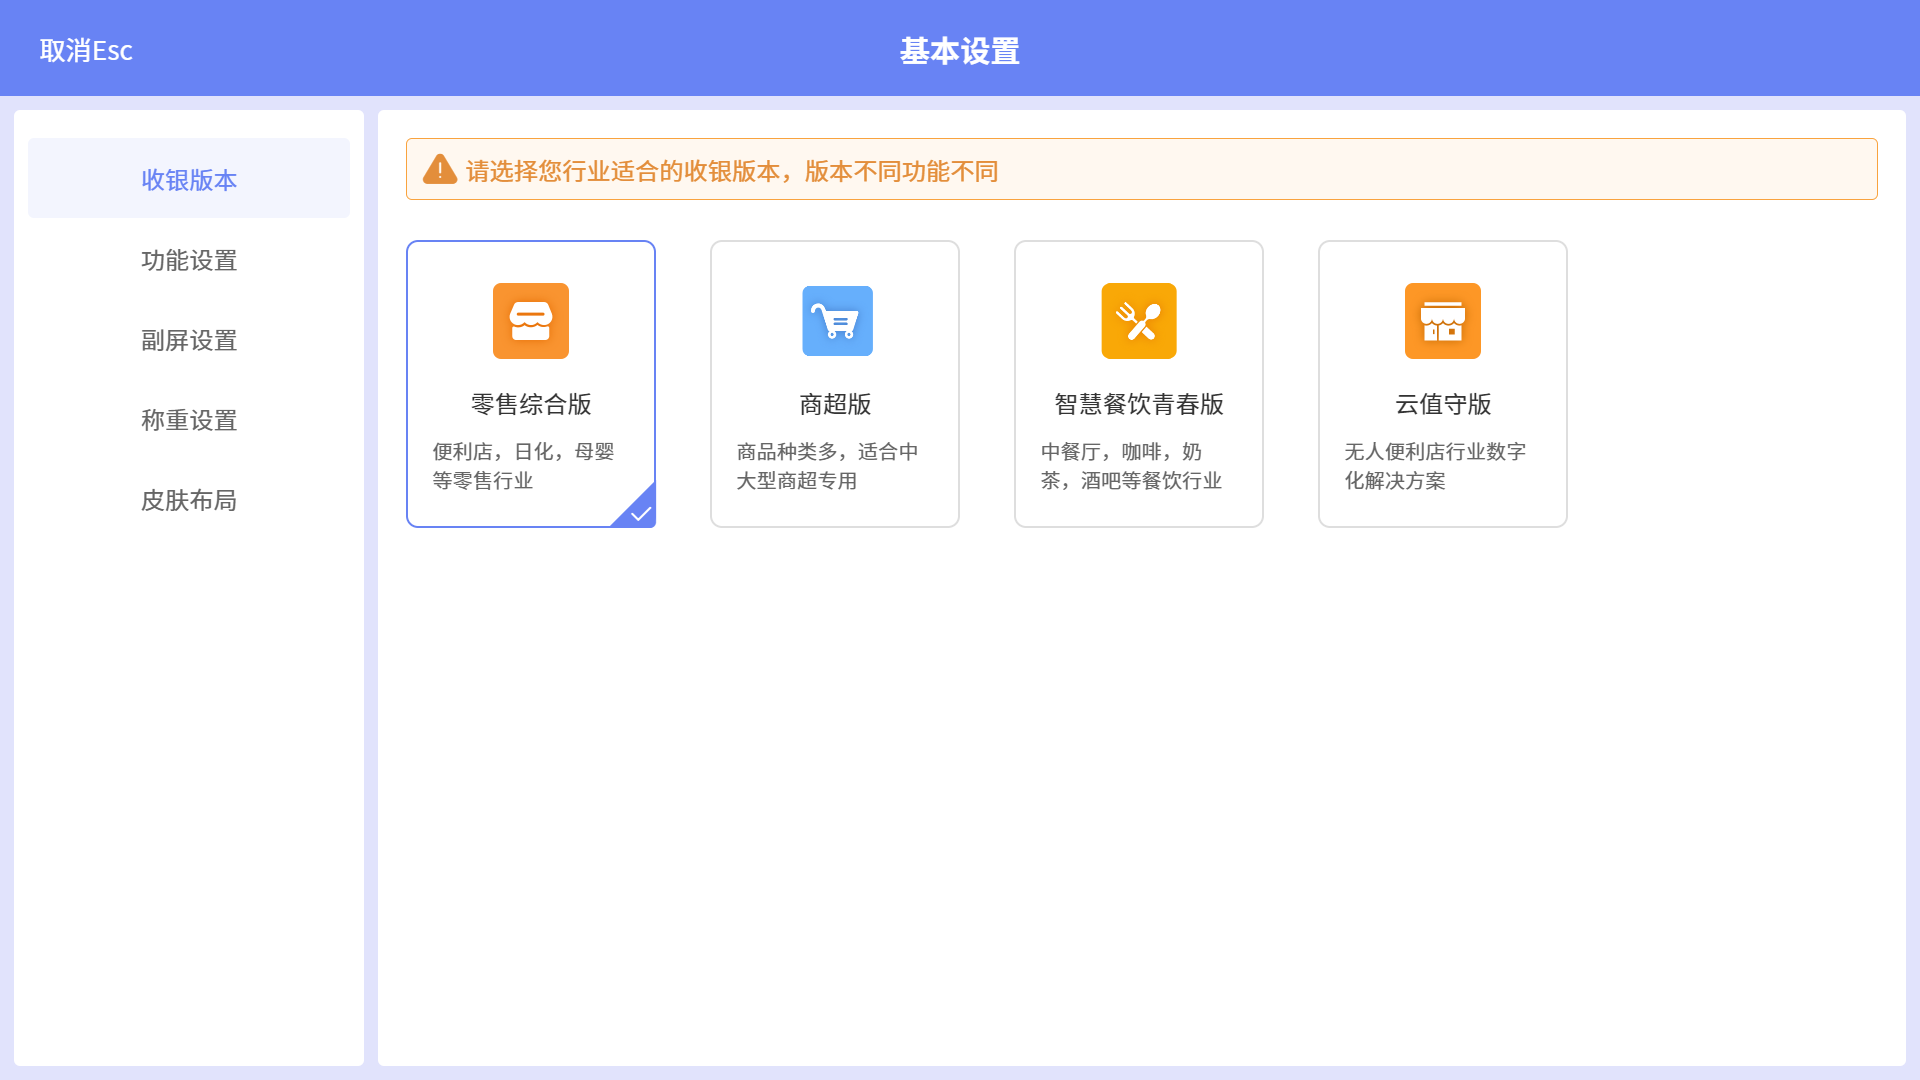Screen dimensions: 1920x1080
Task: Click description 无人便利店行业数字化解决方案
Action: (x=1435, y=466)
